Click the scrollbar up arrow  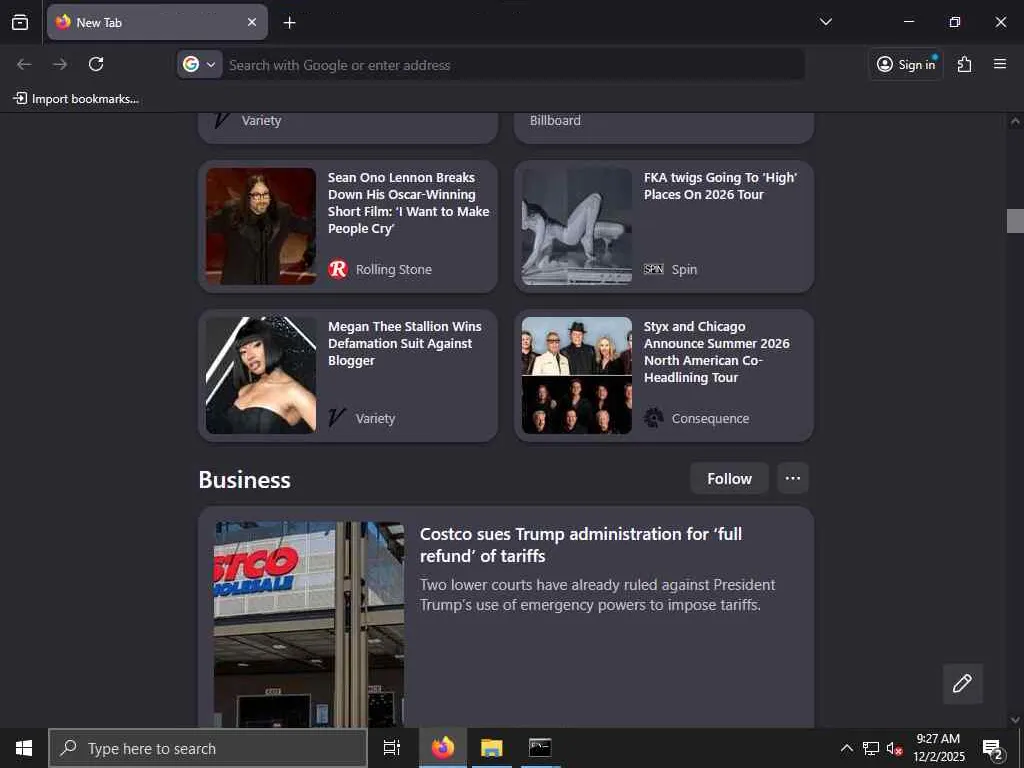pyautogui.click(x=1015, y=121)
